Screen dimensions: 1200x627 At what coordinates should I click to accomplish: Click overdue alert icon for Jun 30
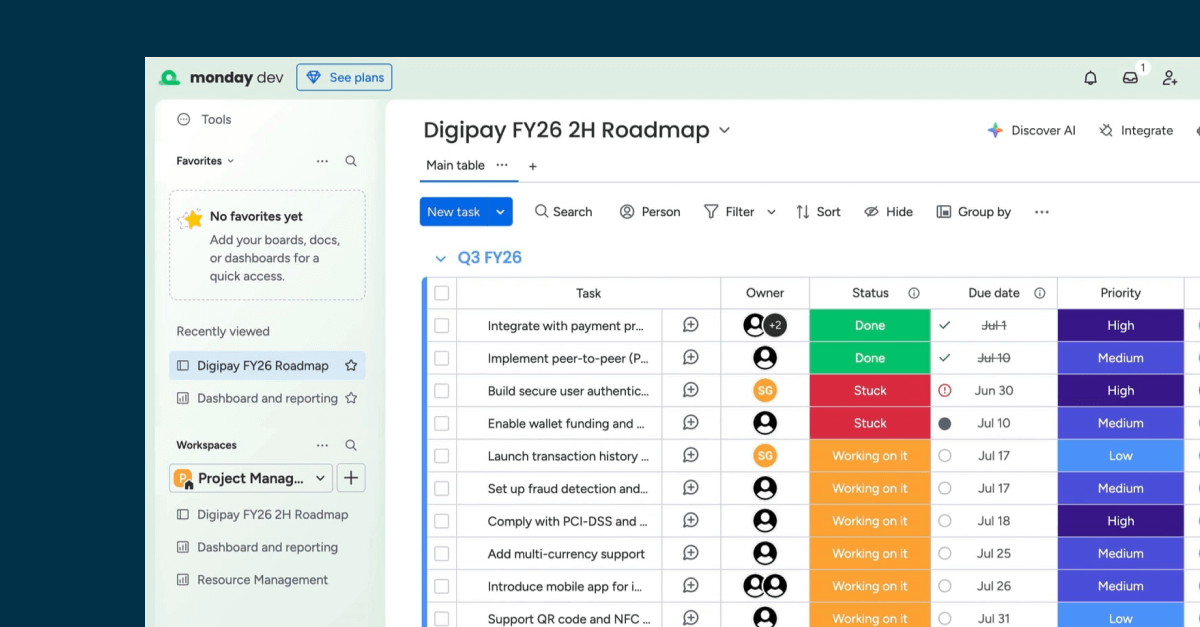945,391
